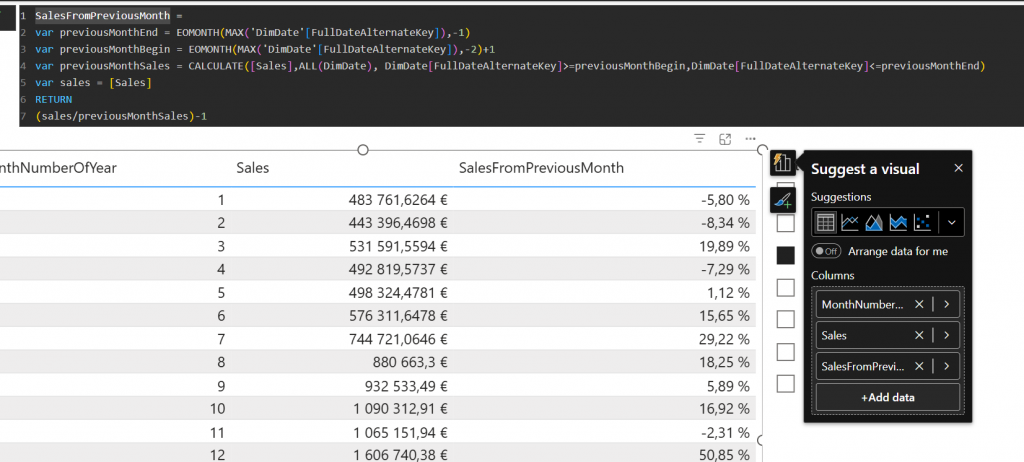This screenshot has width=1024, height=462.
Task: Tick the checkbox beside the Sales column field
Action: click(786, 319)
